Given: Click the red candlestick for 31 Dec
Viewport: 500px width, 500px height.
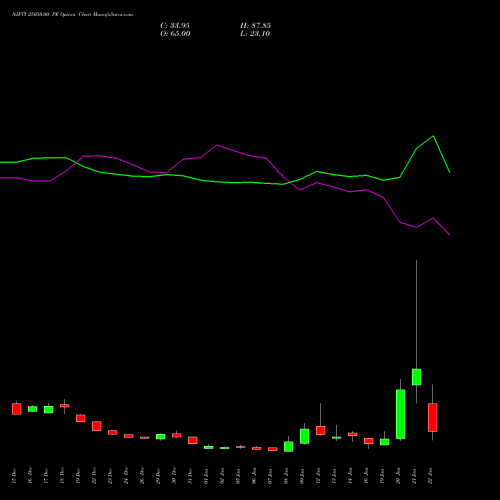Looking at the screenshot, I should 193,440.
